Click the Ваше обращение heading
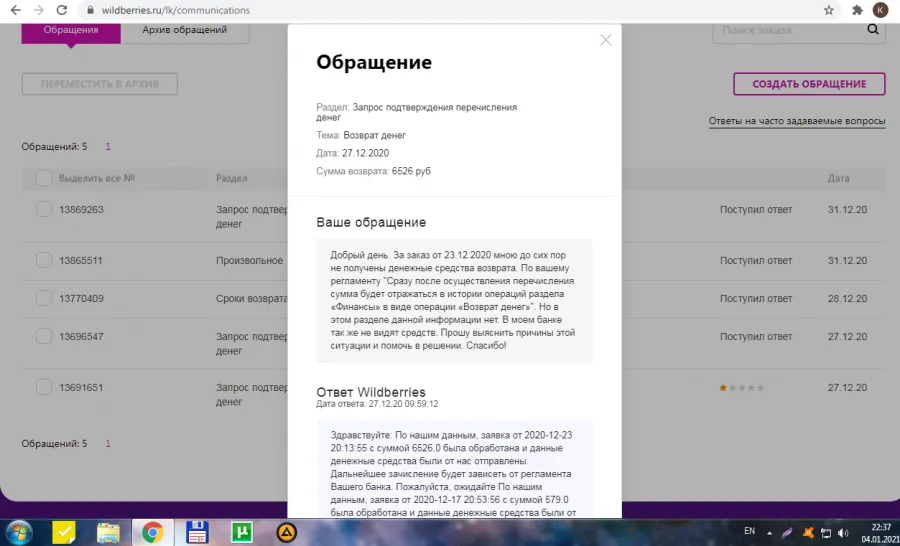 pos(371,222)
